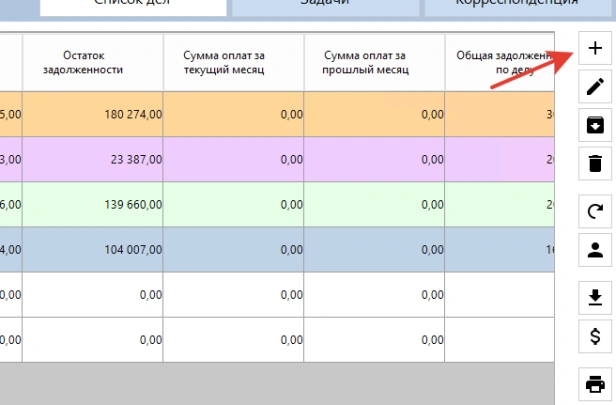Click the refresh arrow icon
Screen dimensions: 616x405
click(595, 211)
